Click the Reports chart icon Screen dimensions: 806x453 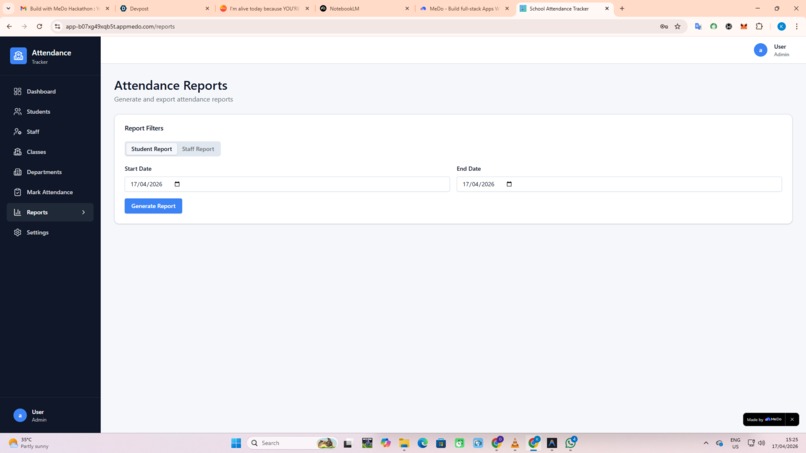tap(17, 212)
